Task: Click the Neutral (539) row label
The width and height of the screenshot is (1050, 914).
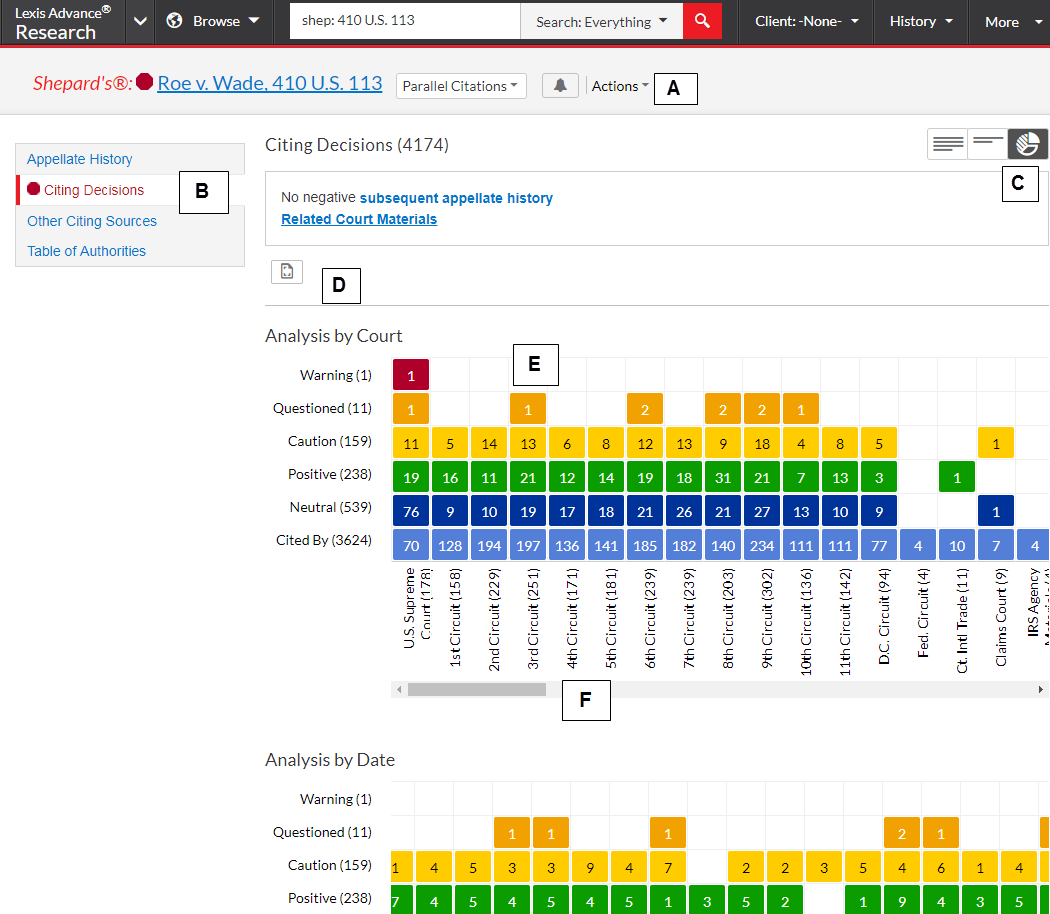Action: [330, 507]
